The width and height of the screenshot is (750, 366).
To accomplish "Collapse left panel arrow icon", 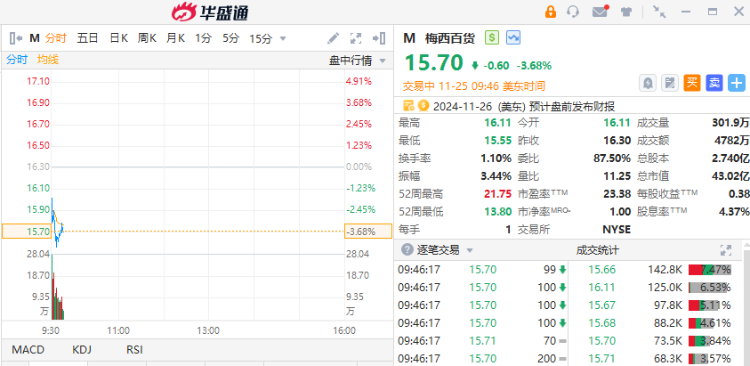I will (16, 38).
